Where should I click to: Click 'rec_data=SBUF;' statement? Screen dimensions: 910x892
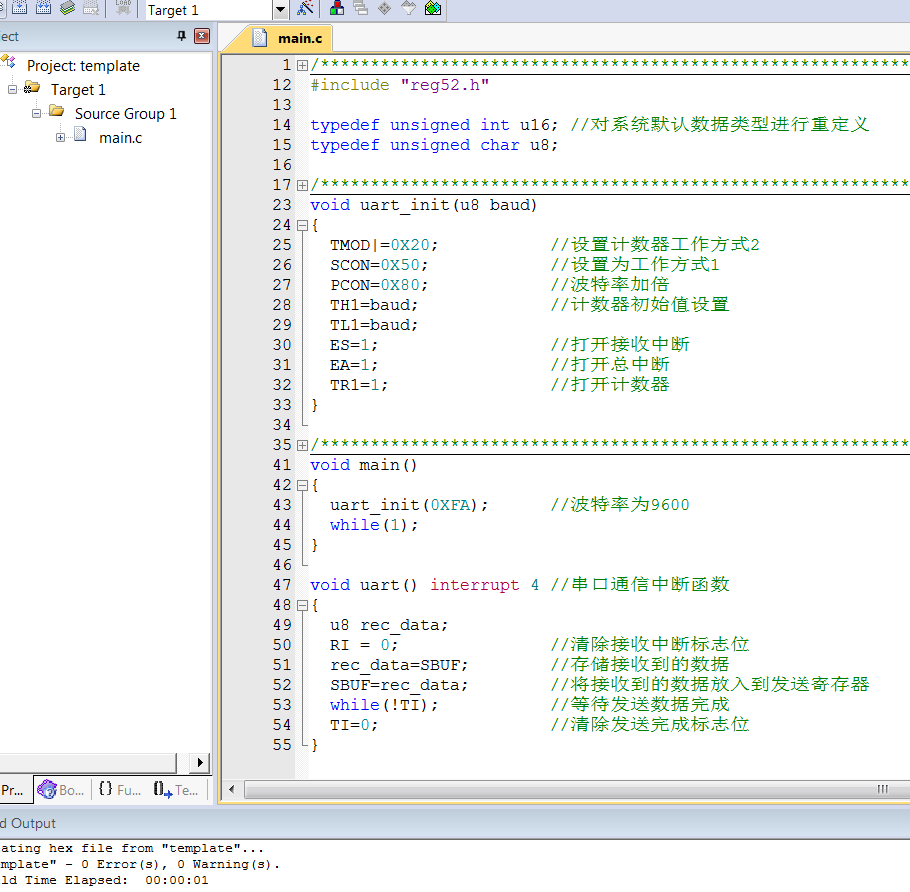399,665
